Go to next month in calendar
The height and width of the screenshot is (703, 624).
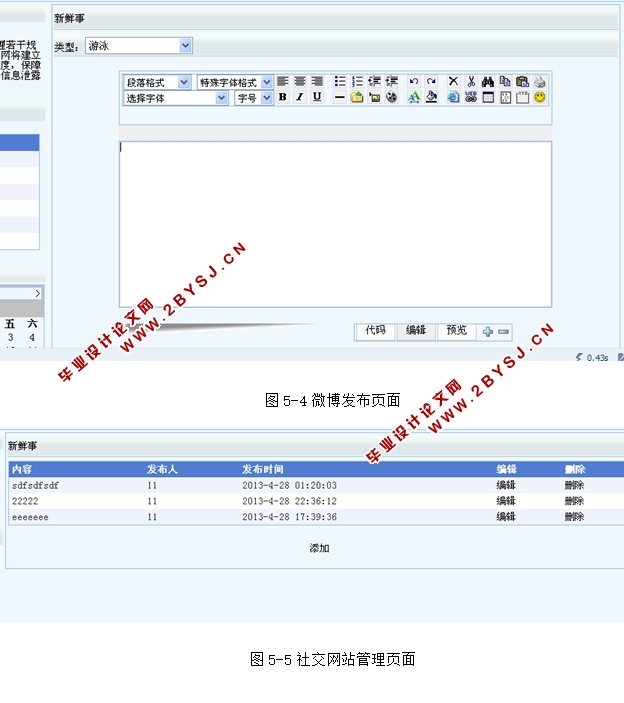(x=38, y=294)
